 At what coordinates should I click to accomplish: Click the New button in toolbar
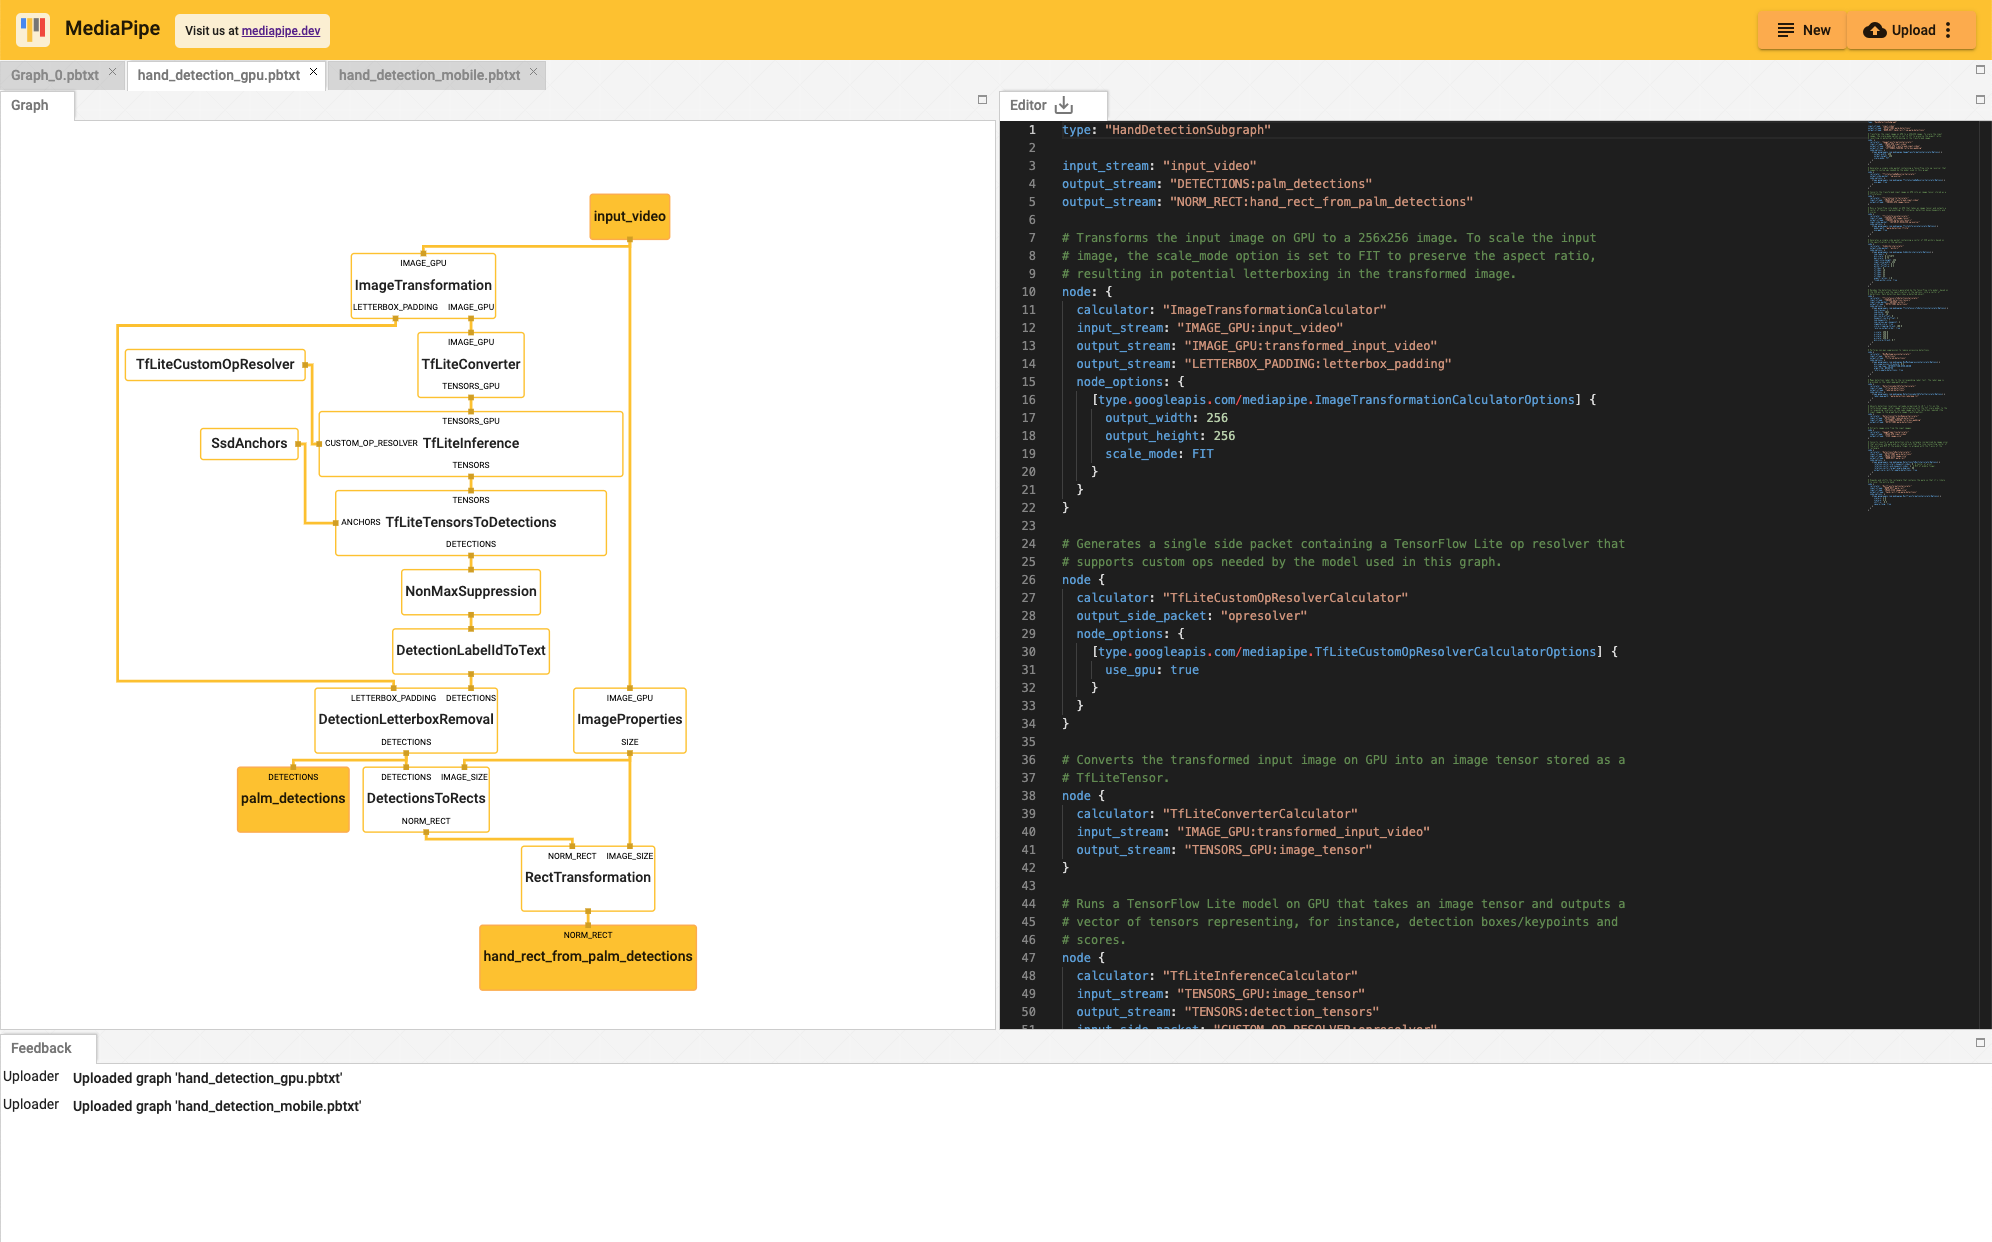[x=1806, y=29]
